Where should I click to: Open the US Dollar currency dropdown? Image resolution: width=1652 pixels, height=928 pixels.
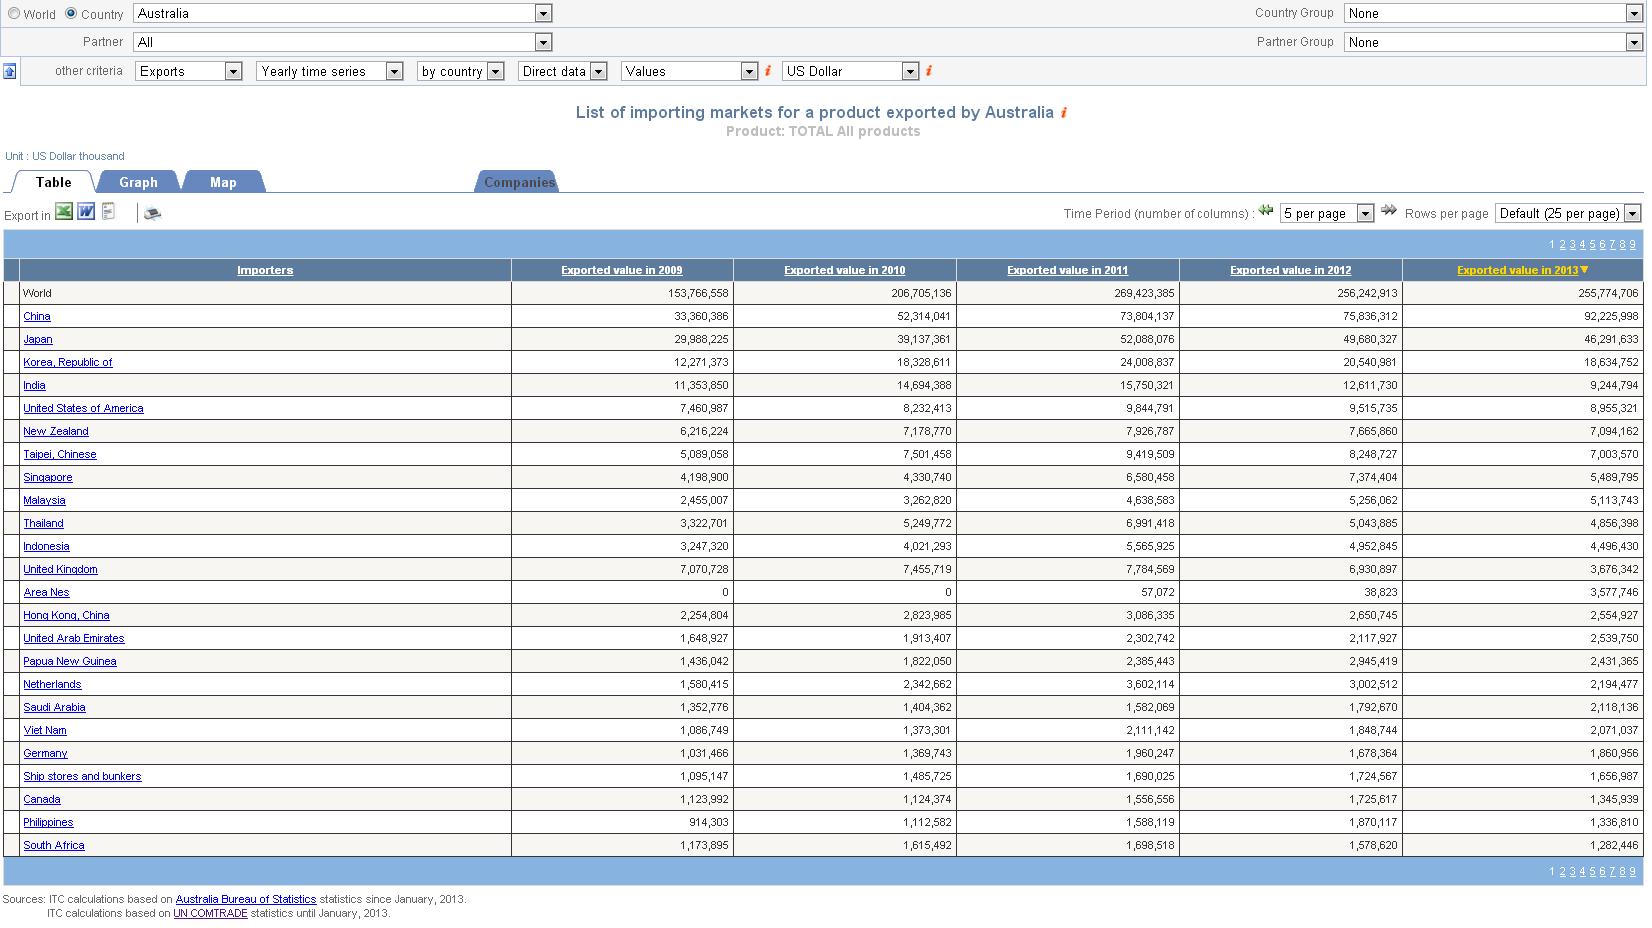tap(850, 71)
